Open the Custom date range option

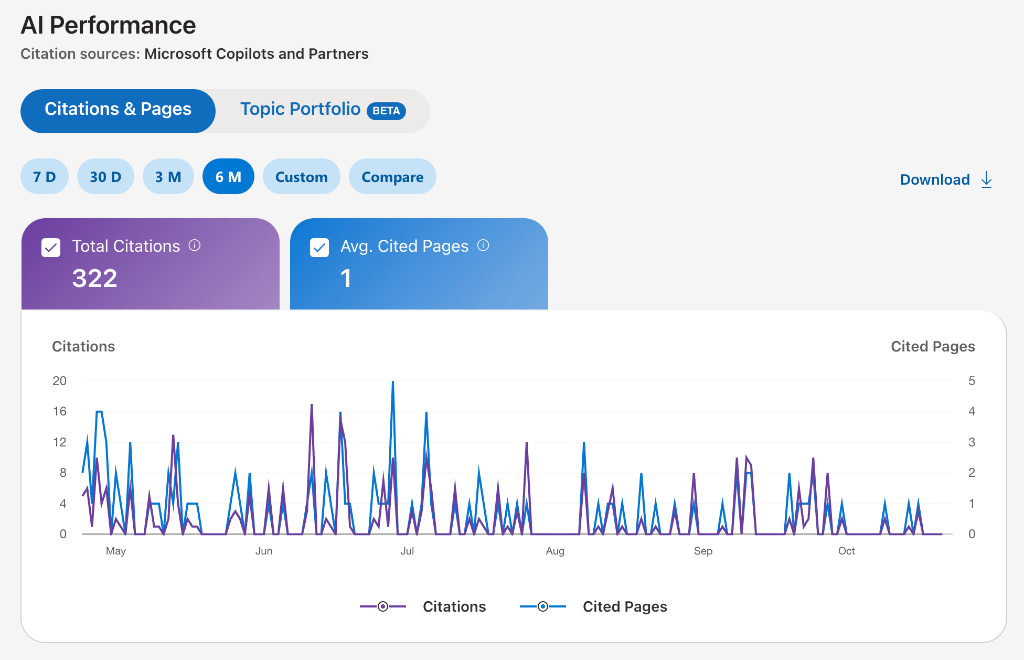pos(301,177)
